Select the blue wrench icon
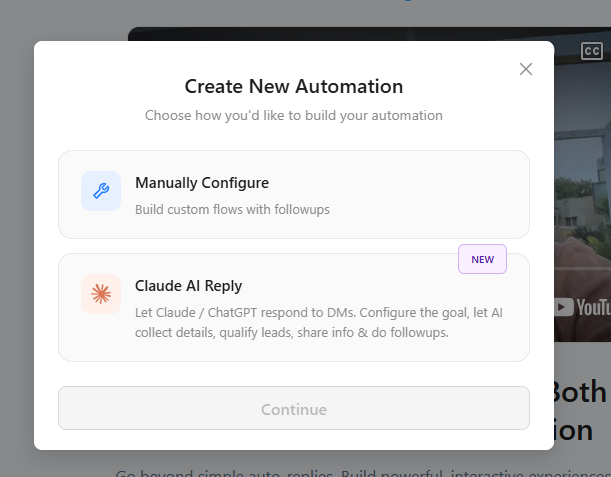611x477 pixels. click(101, 191)
